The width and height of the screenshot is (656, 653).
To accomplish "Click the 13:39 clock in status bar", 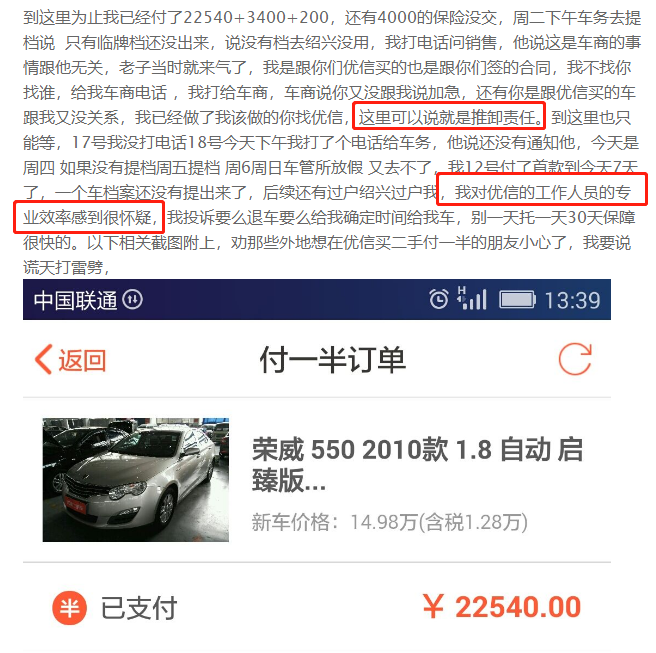I will [x=572, y=300].
